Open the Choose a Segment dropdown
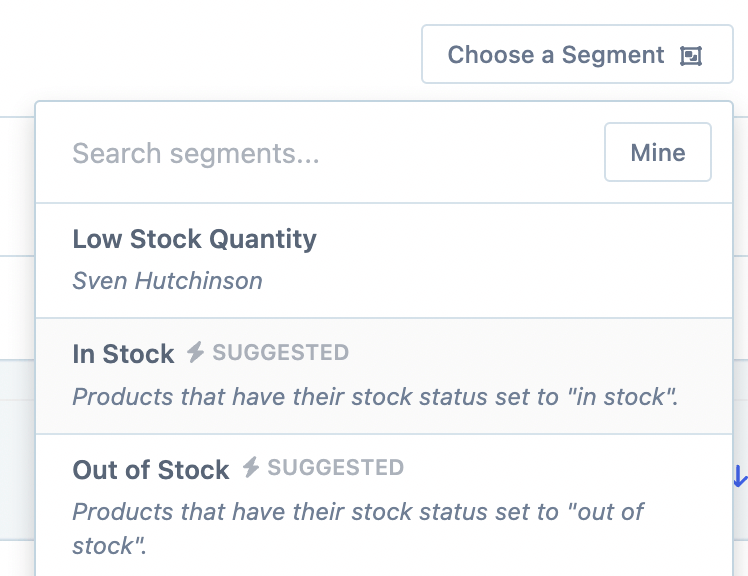 coord(577,55)
